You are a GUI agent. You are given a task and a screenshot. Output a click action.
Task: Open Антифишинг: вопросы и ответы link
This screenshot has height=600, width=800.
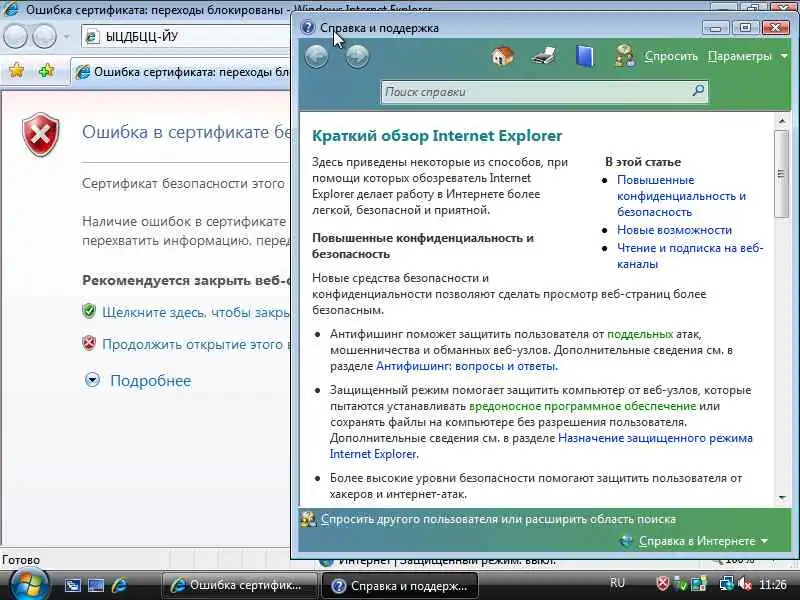coord(467,366)
